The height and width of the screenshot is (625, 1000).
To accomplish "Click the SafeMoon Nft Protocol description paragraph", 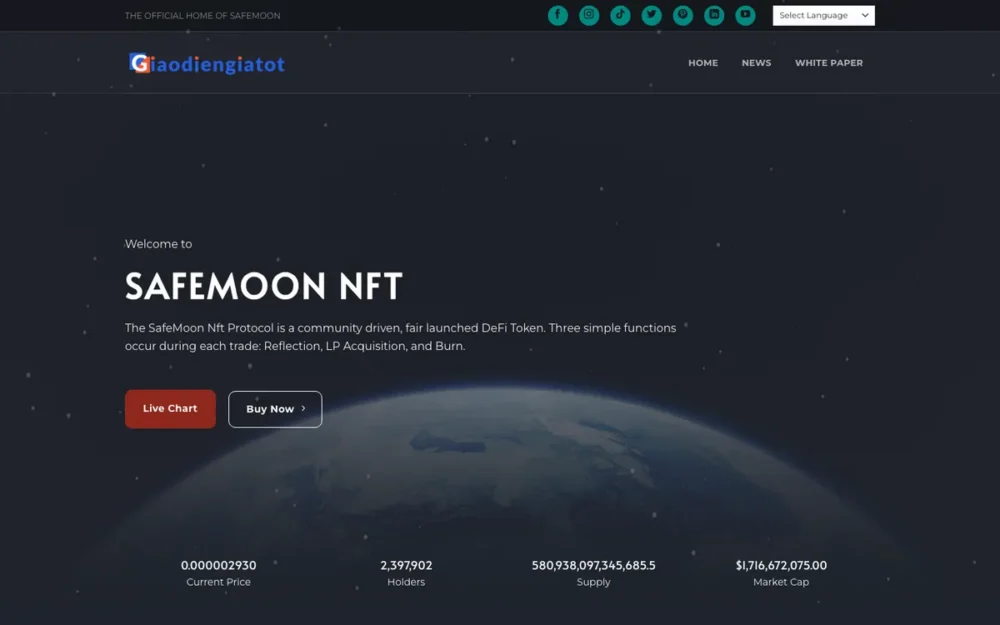I will (401, 337).
